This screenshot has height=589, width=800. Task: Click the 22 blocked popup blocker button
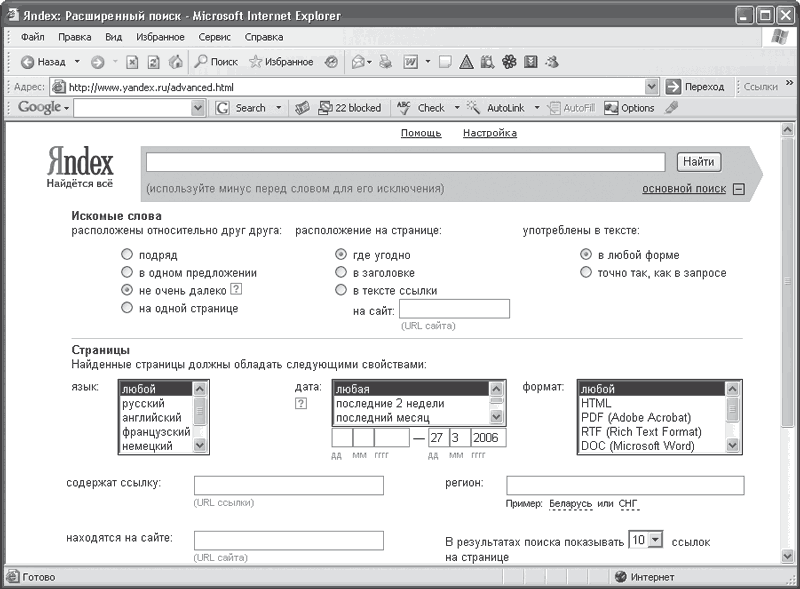click(x=349, y=108)
